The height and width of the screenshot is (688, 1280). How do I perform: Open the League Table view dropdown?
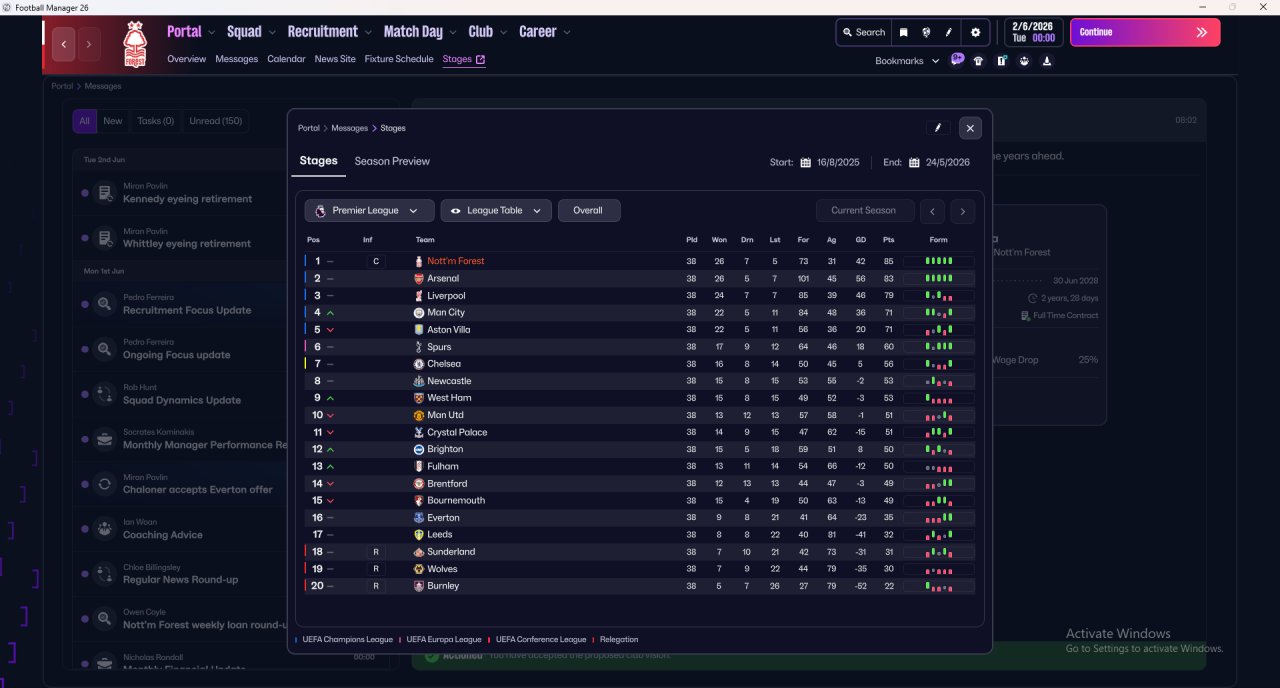(x=496, y=211)
